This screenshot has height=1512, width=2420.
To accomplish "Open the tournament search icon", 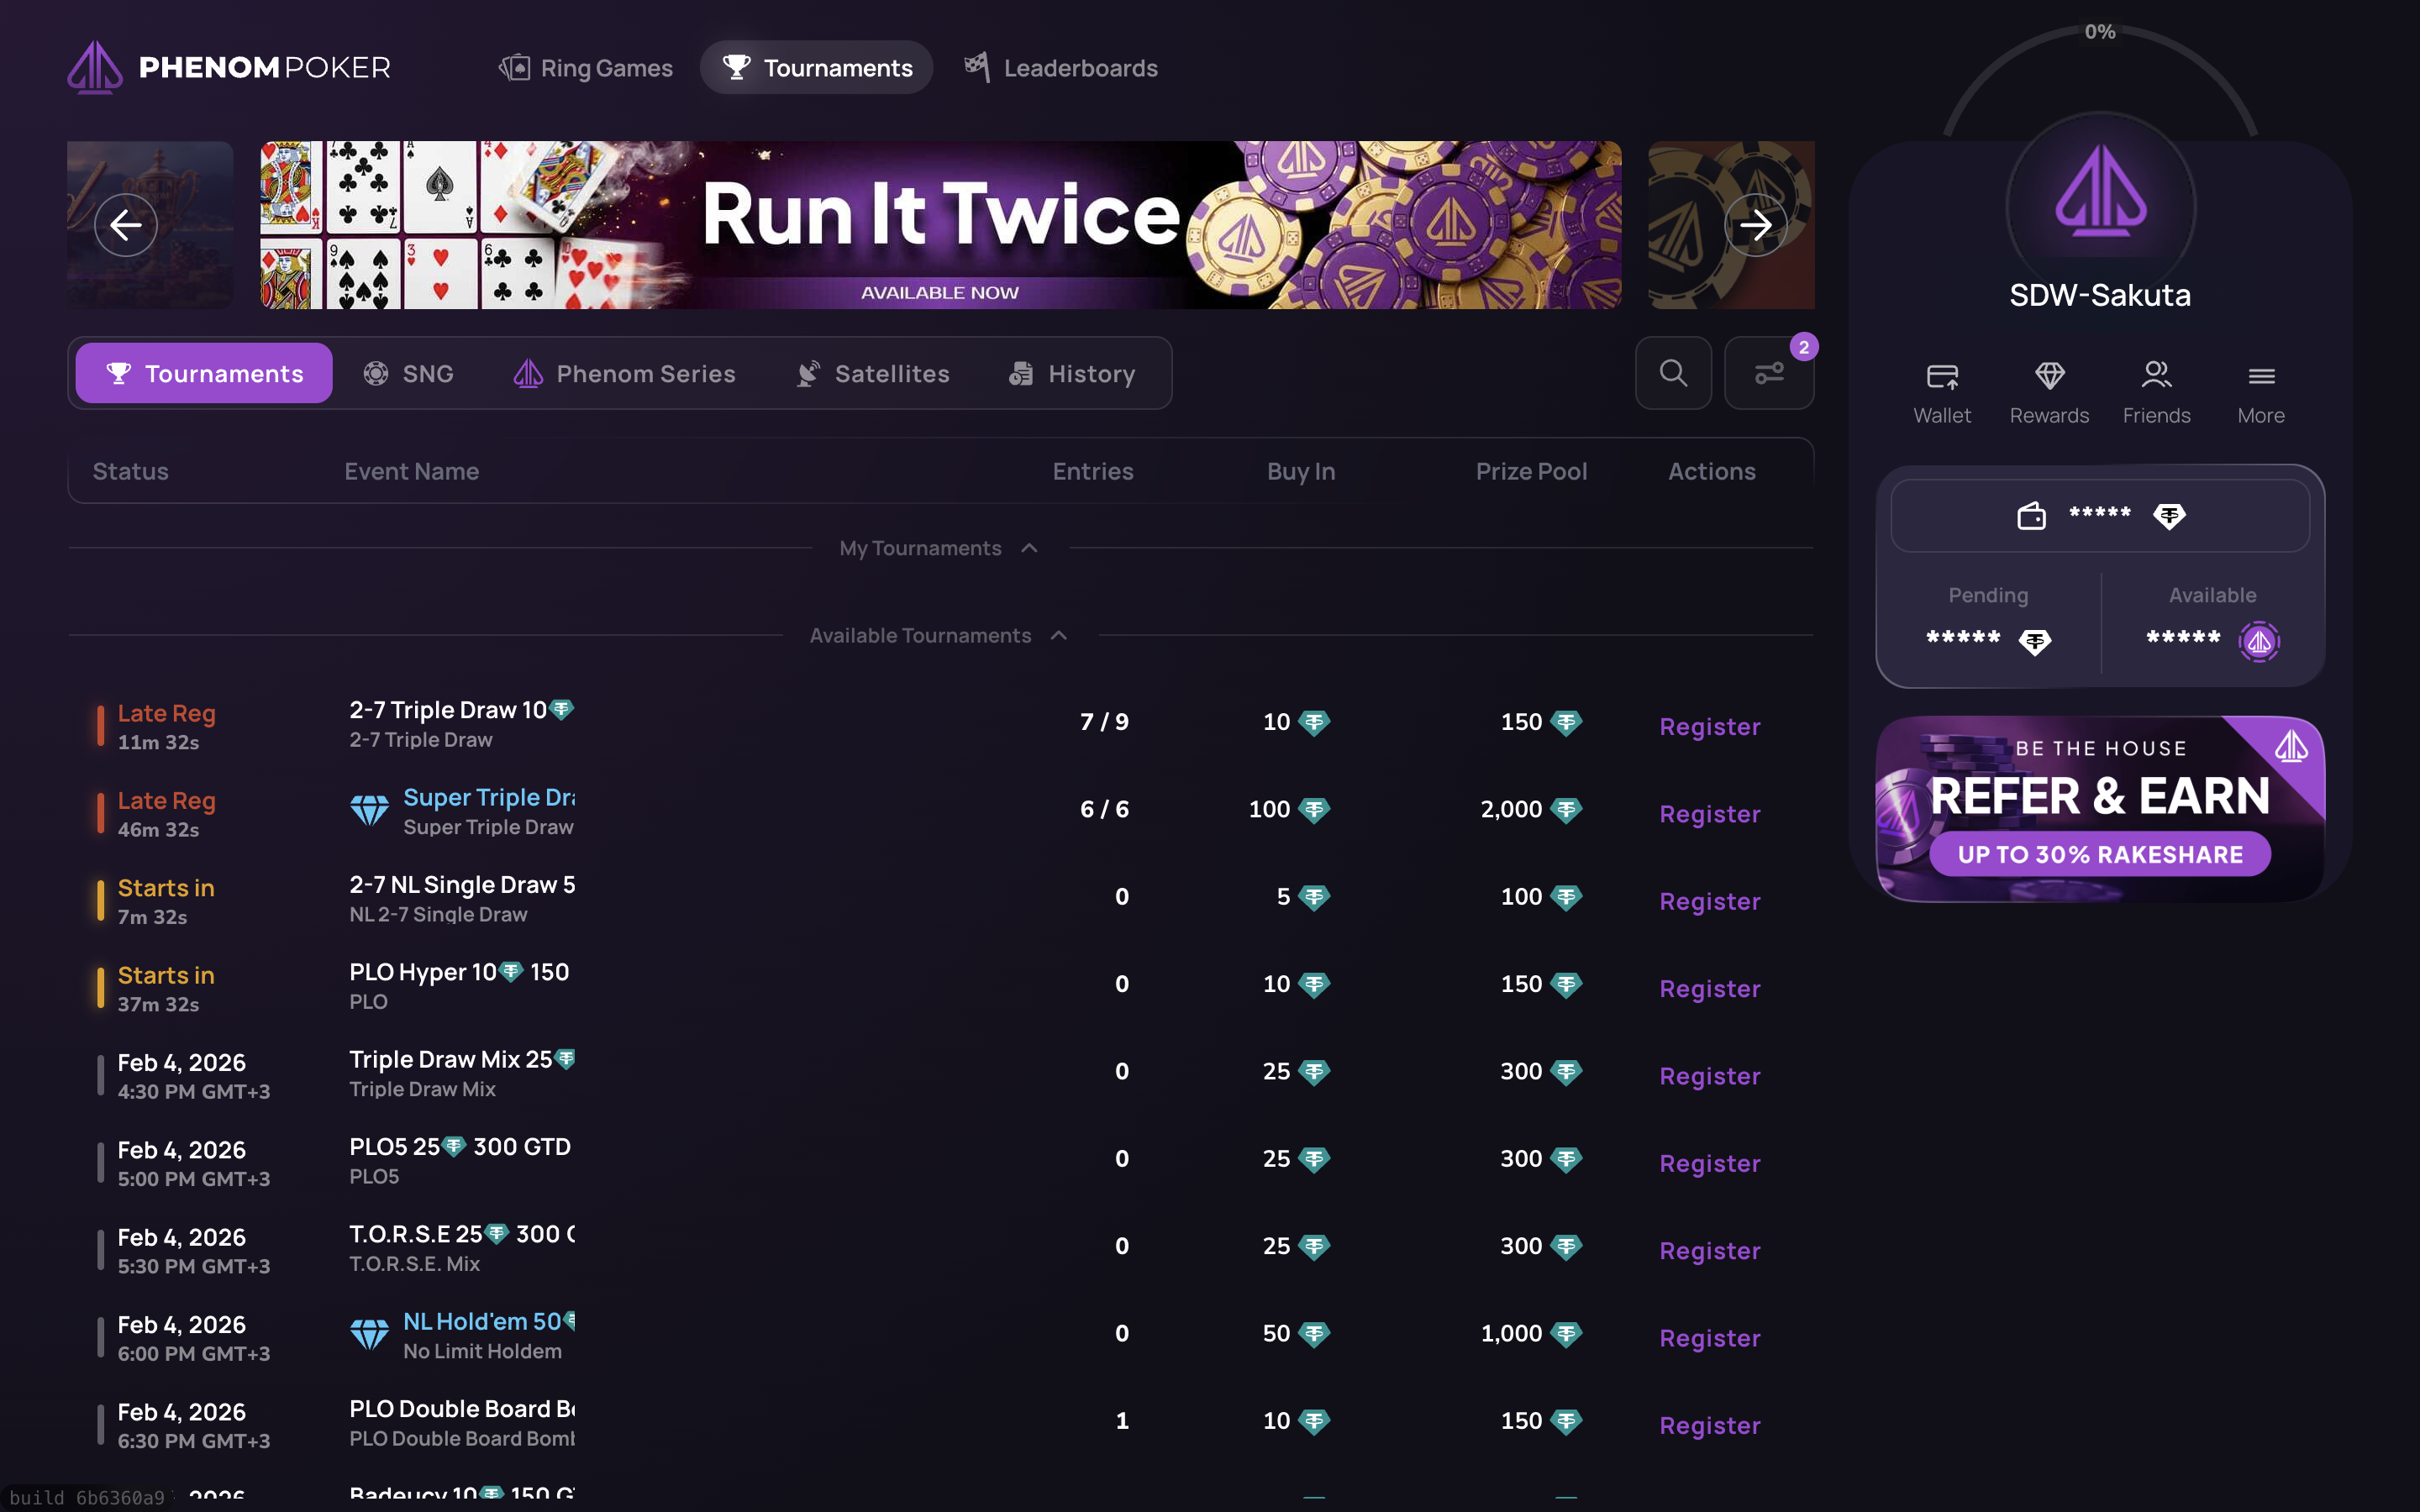I will pyautogui.click(x=1673, y=373).
